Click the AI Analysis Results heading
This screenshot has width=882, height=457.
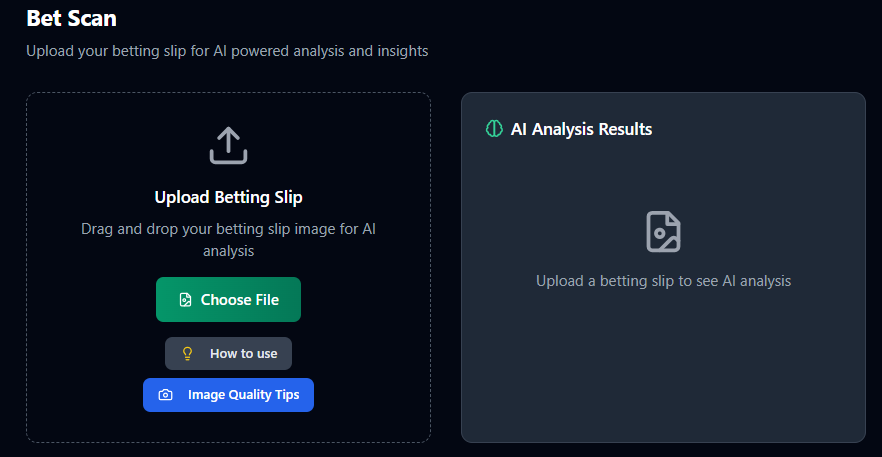581,129
